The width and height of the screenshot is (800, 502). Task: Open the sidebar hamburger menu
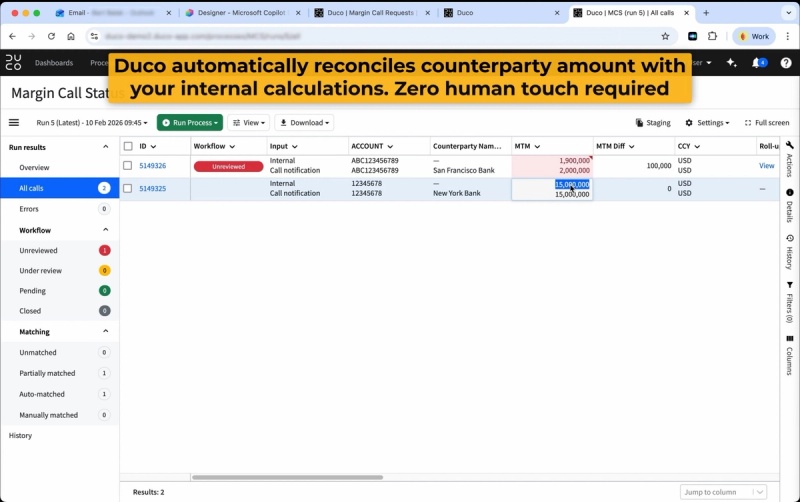click(x=14, y=122)
